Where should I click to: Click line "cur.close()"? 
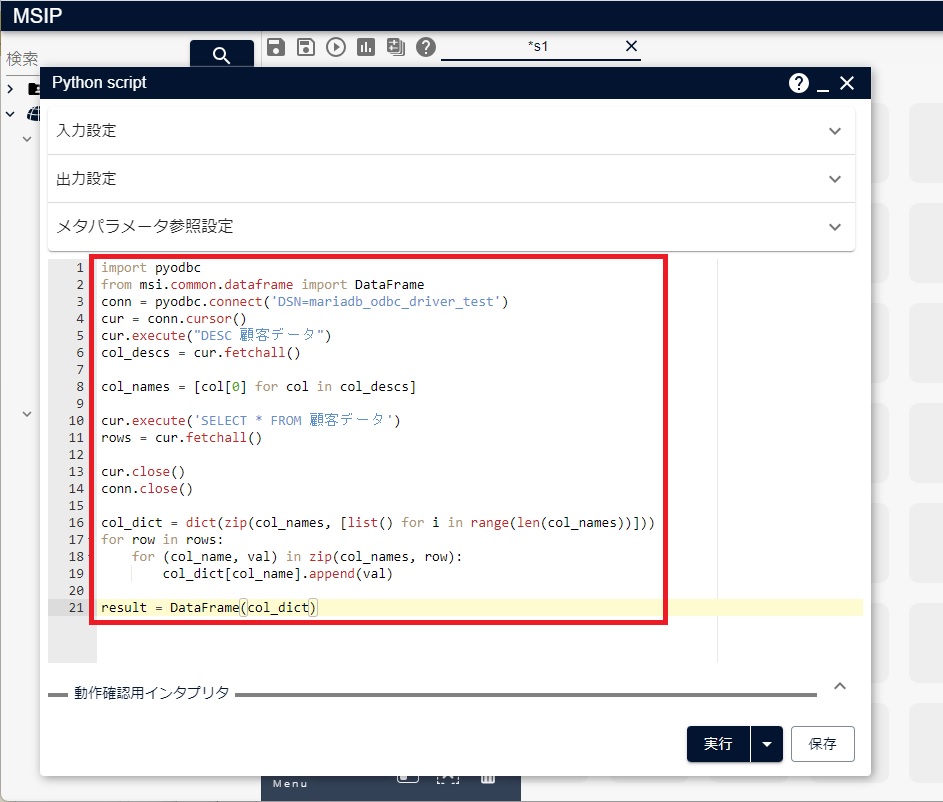143,471
